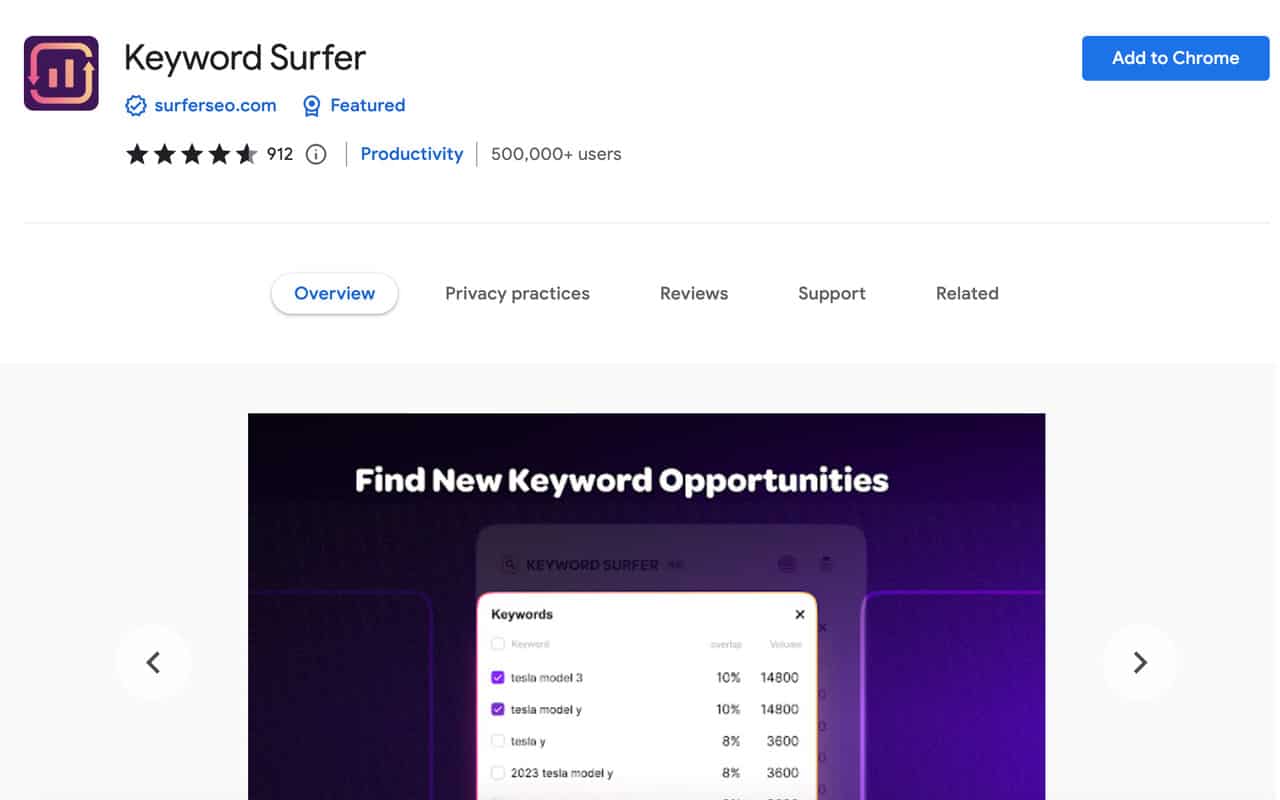The width and height of the screenshot is (1280, 800).
Task: Open the Reviews tab
Action: tap(694, 293)
